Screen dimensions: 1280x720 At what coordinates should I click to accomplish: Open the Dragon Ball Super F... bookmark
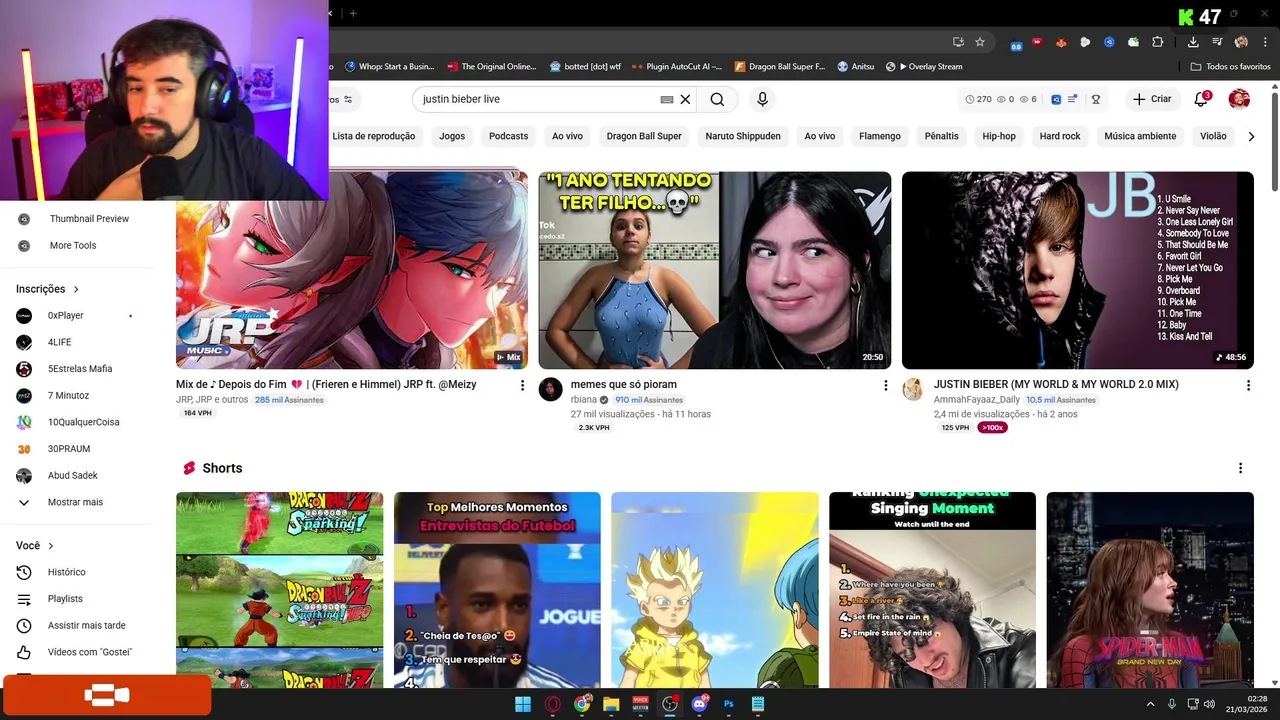click(x=780, y=67)
